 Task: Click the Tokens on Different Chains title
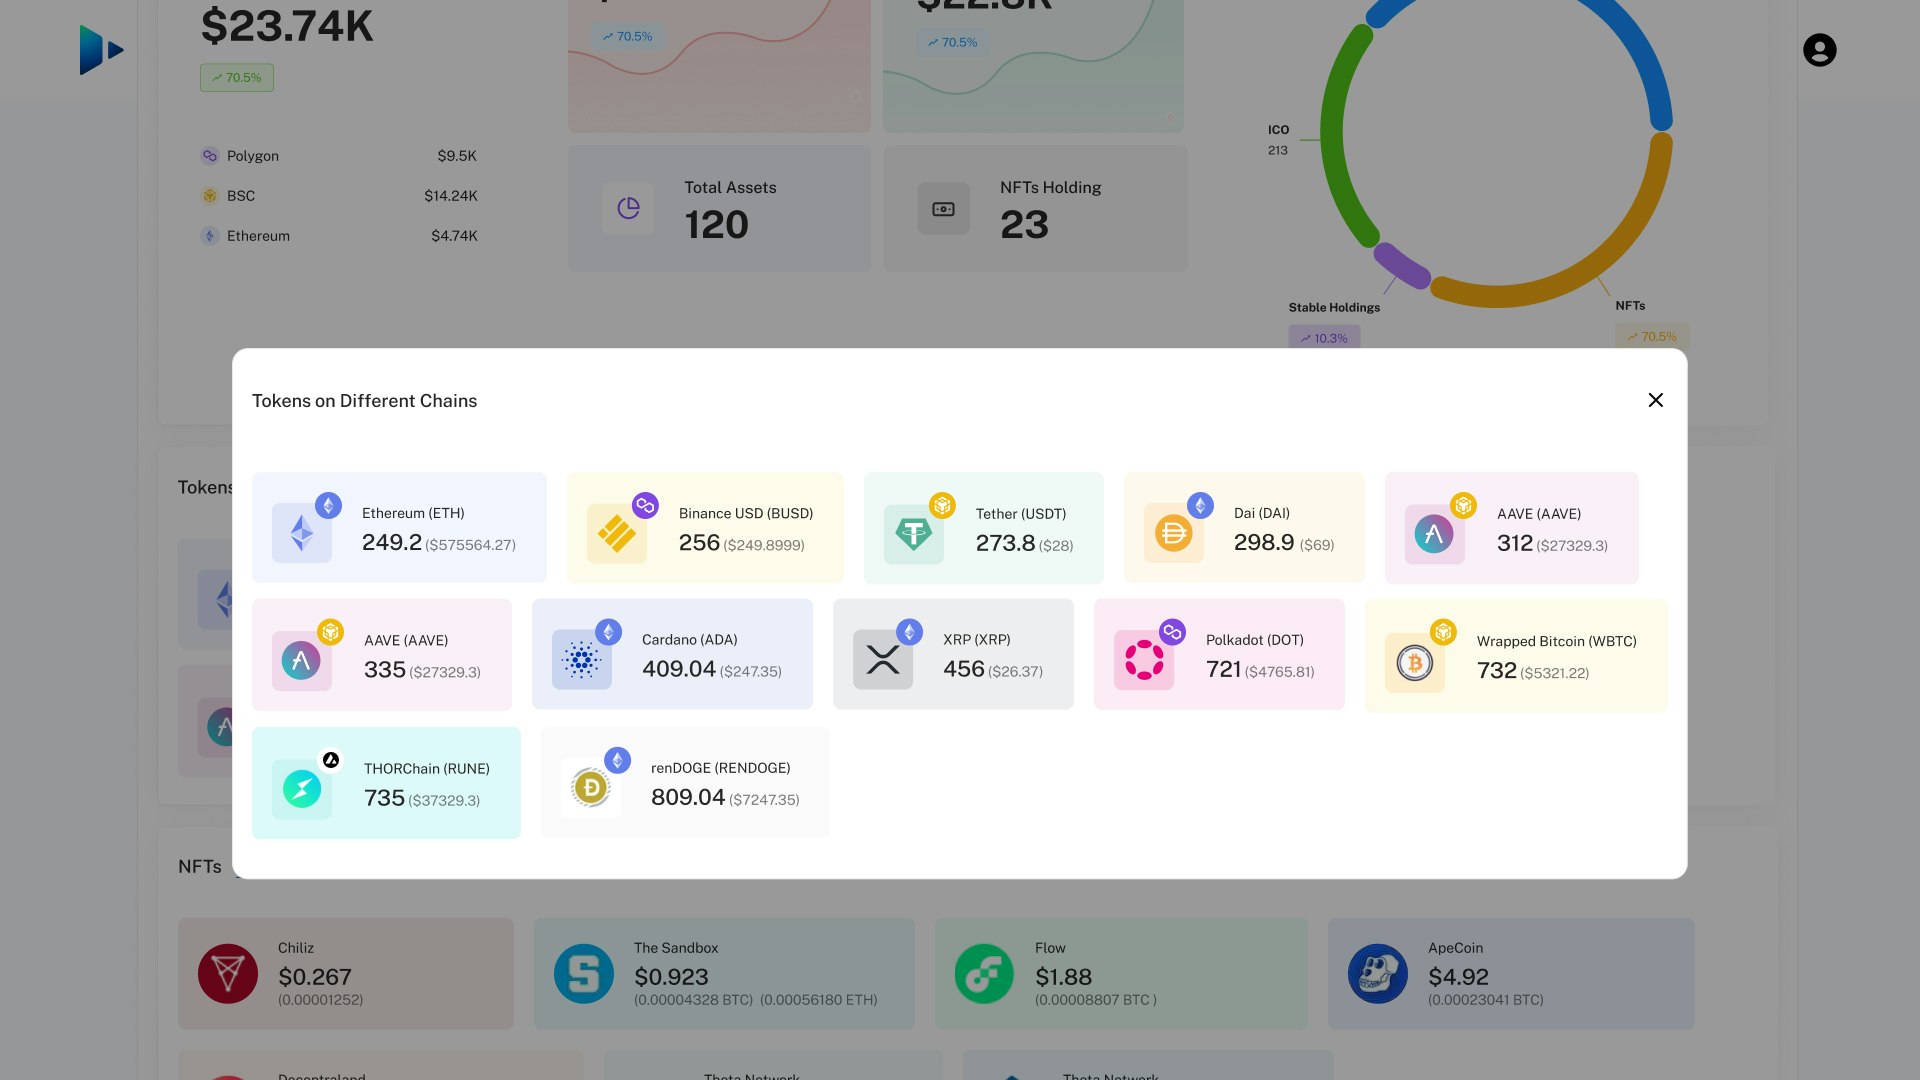pos(364,401)
